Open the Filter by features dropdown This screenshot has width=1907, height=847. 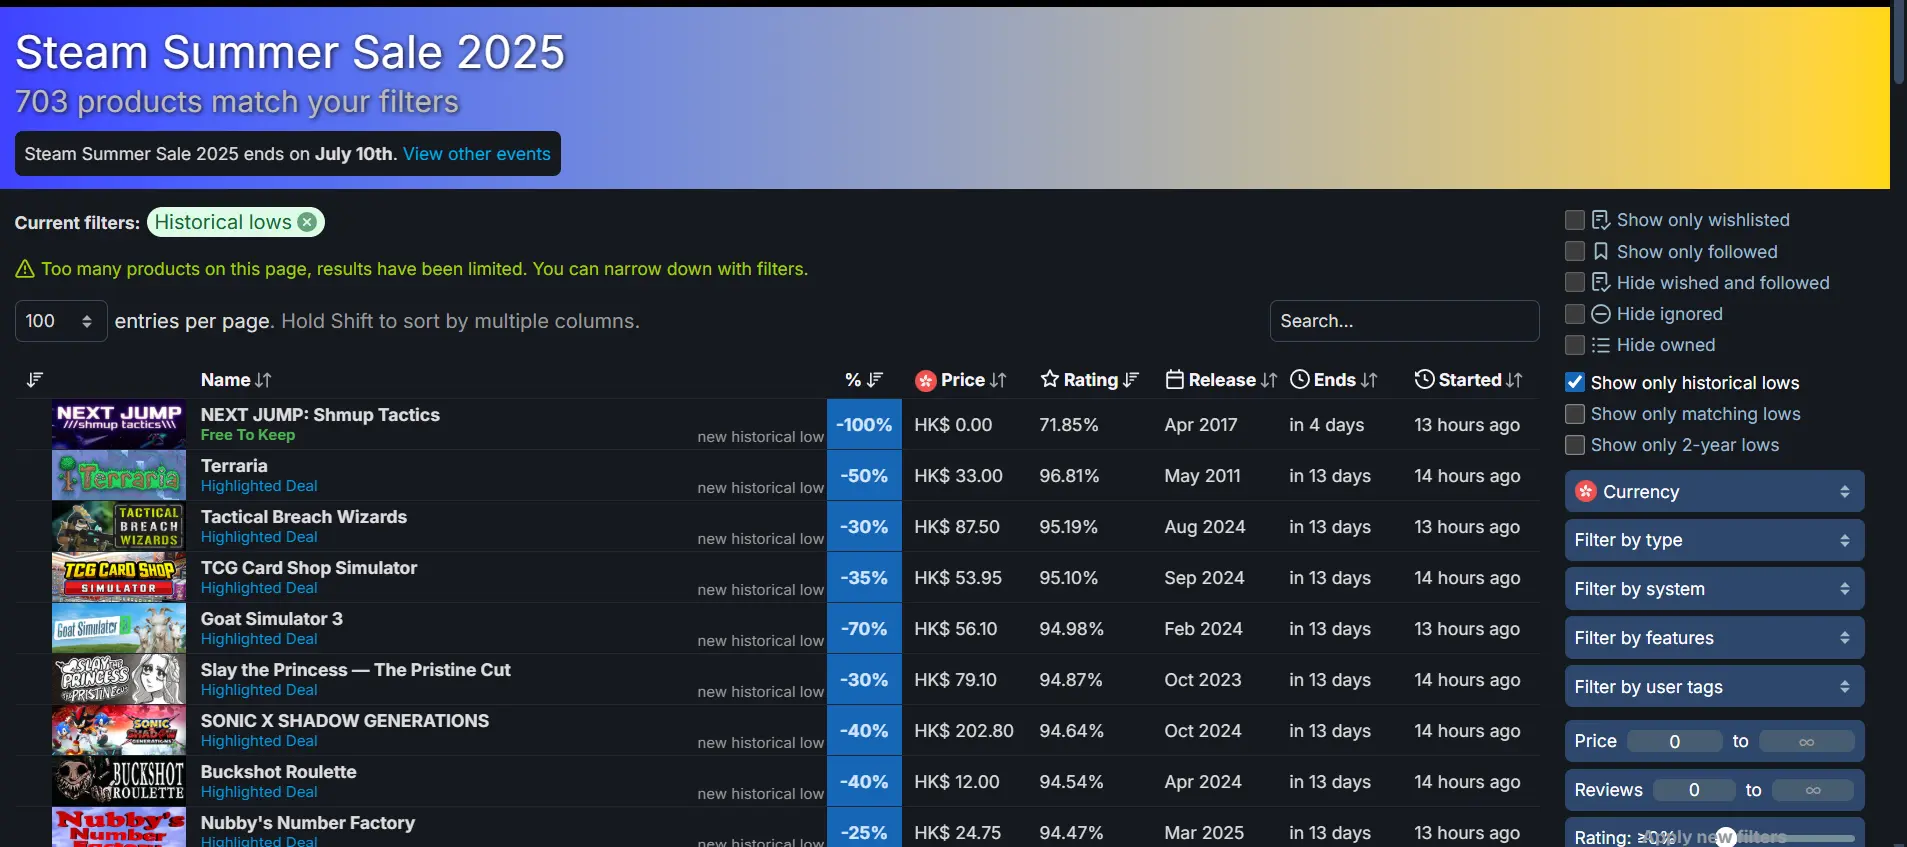[1714, 638]
